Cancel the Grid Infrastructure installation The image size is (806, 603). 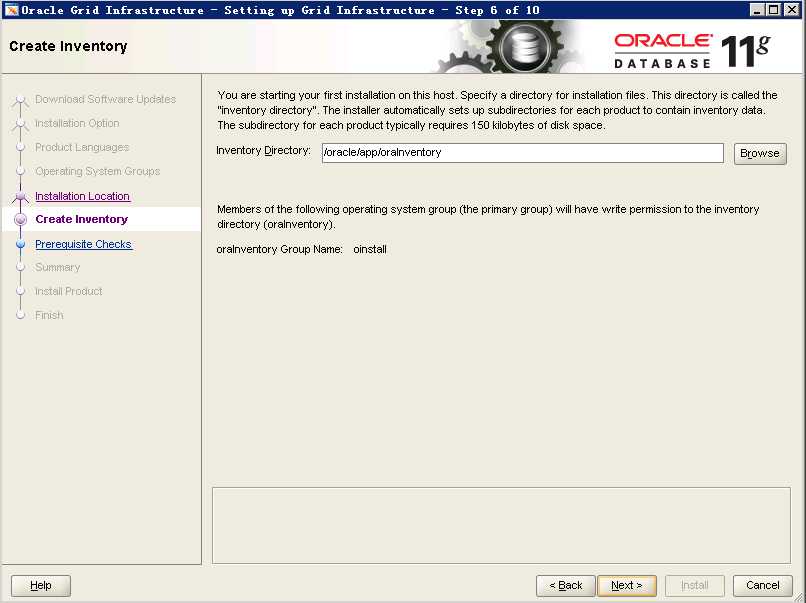(x=762, y=585)
